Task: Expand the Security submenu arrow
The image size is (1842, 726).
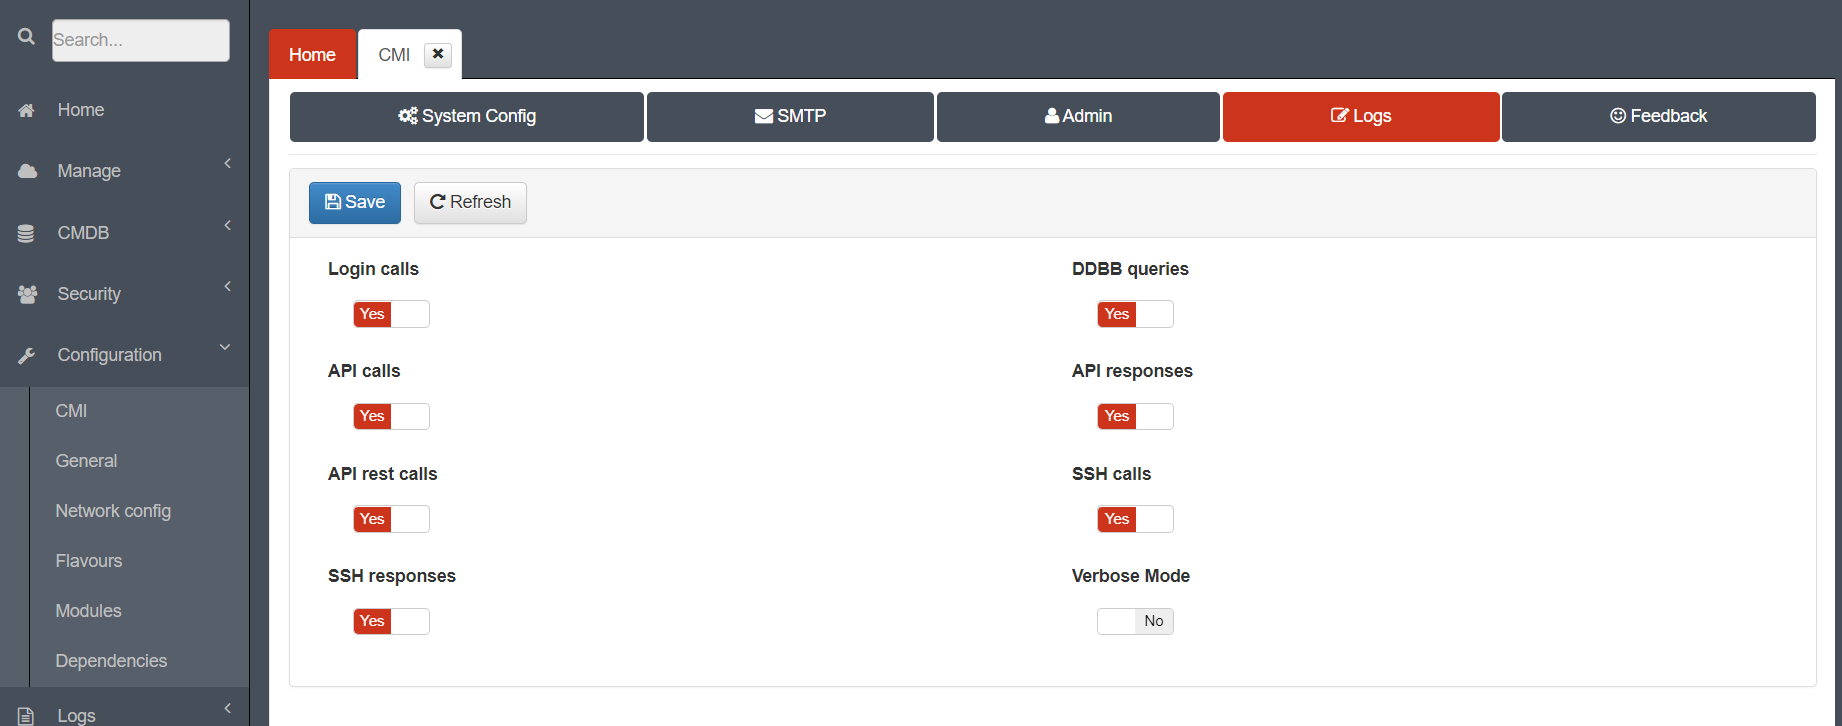Action: 228,286
